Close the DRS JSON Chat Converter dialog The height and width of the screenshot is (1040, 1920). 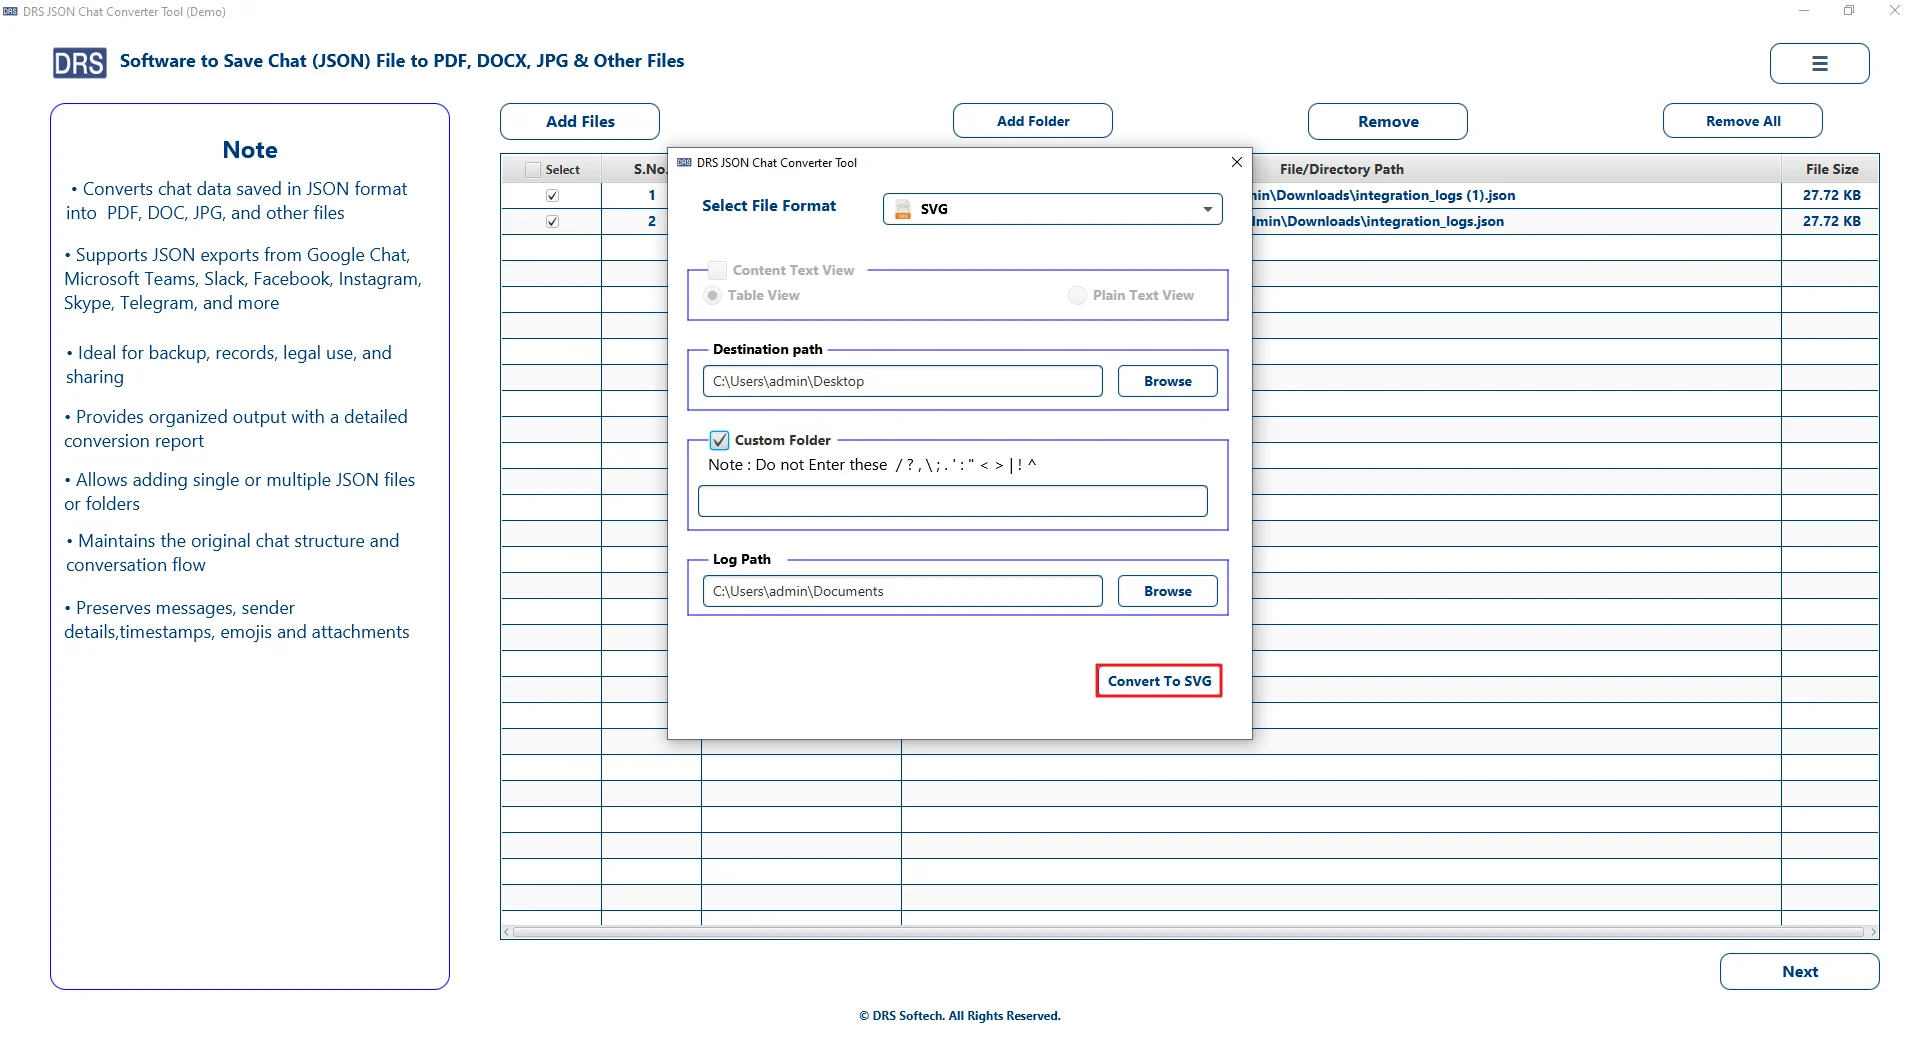pos(1236,162)
